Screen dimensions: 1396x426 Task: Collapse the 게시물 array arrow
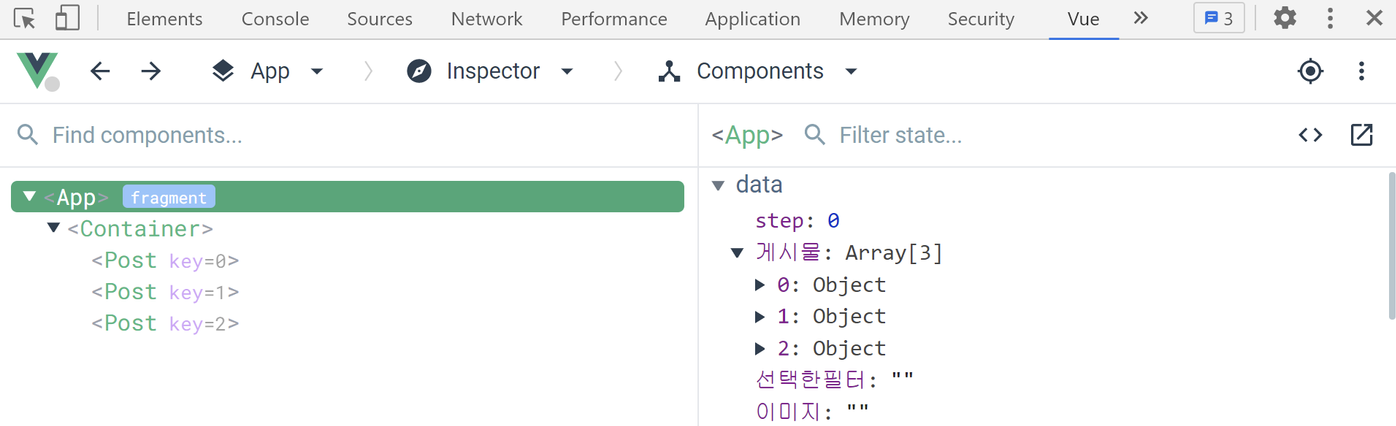coord(738,253)
